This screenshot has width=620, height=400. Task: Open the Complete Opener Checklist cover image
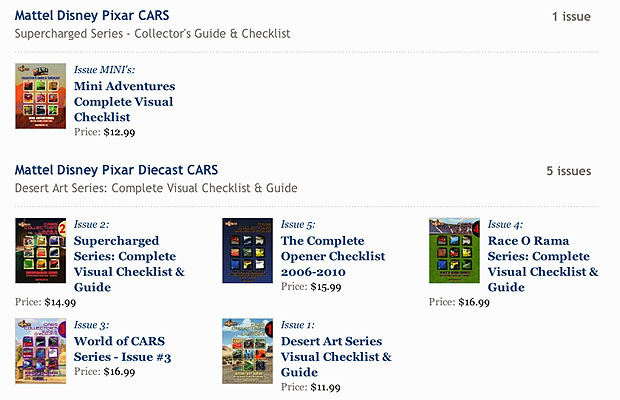point(248,251)
